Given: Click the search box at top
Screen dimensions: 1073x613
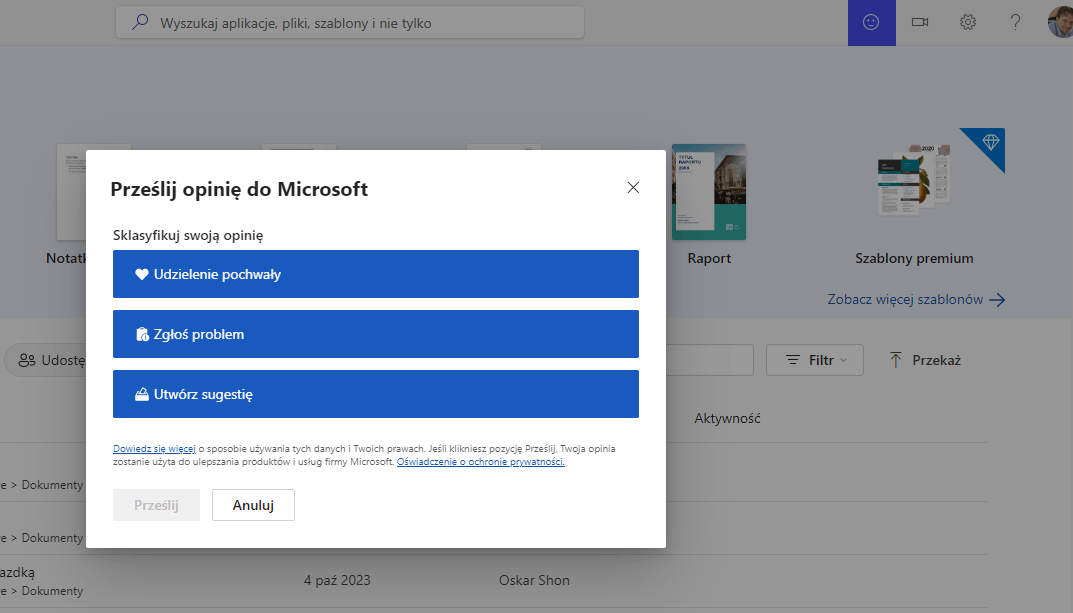Looking at the screenshot, I should click(x=350, y=23).
